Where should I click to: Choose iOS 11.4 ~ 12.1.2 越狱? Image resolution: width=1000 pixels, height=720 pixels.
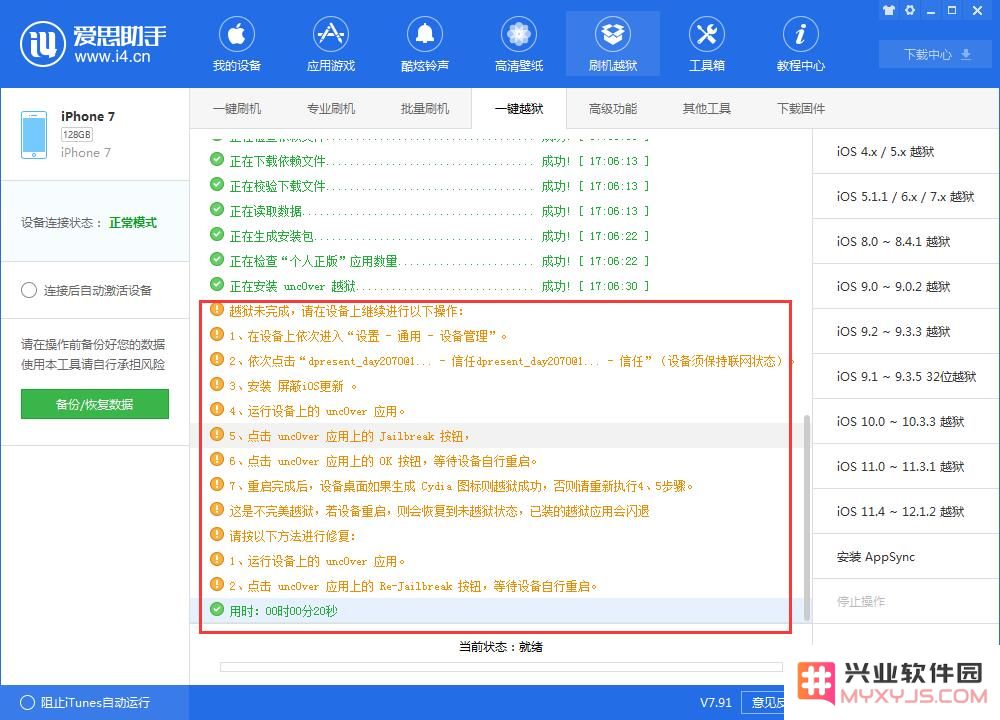(906, 511)
